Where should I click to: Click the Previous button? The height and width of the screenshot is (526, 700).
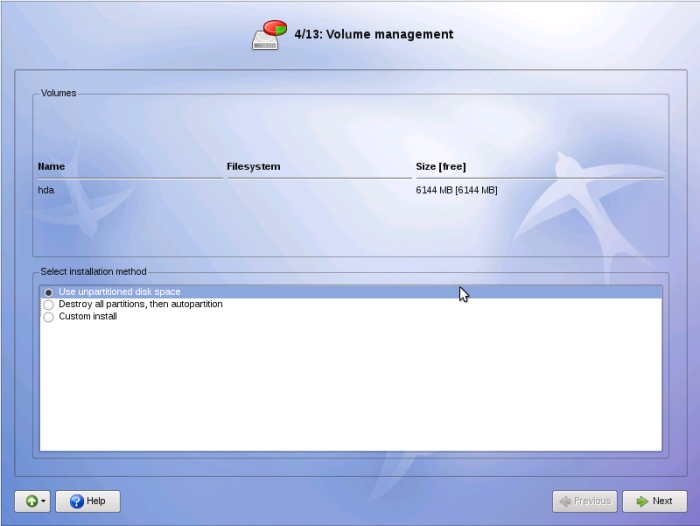point(584,501)
